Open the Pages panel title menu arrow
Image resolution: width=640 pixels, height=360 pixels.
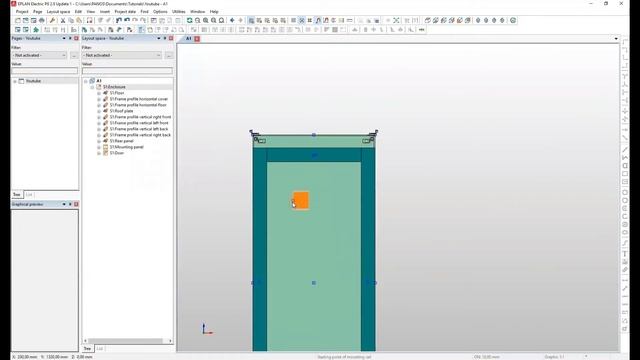pos(64,38)
